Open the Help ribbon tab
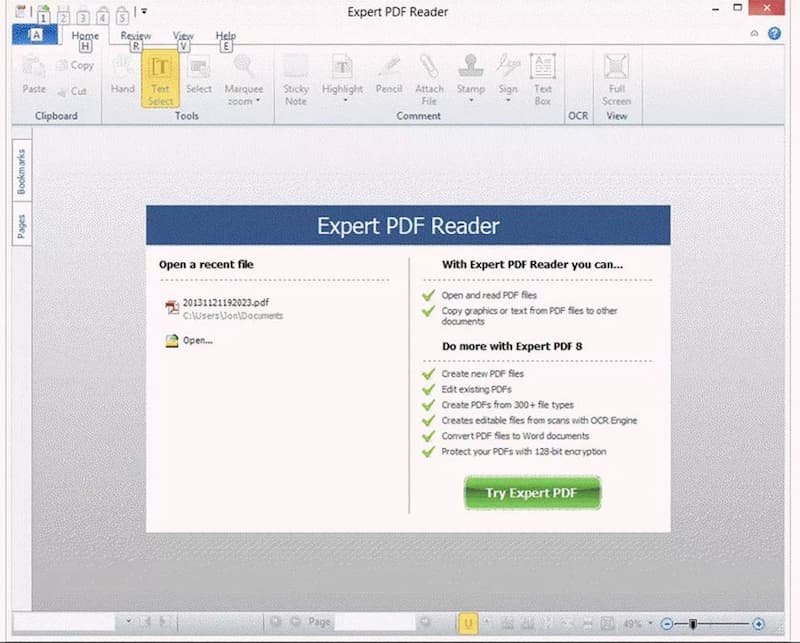The width and height of the screenshot is (800, 643). point(226,36)
